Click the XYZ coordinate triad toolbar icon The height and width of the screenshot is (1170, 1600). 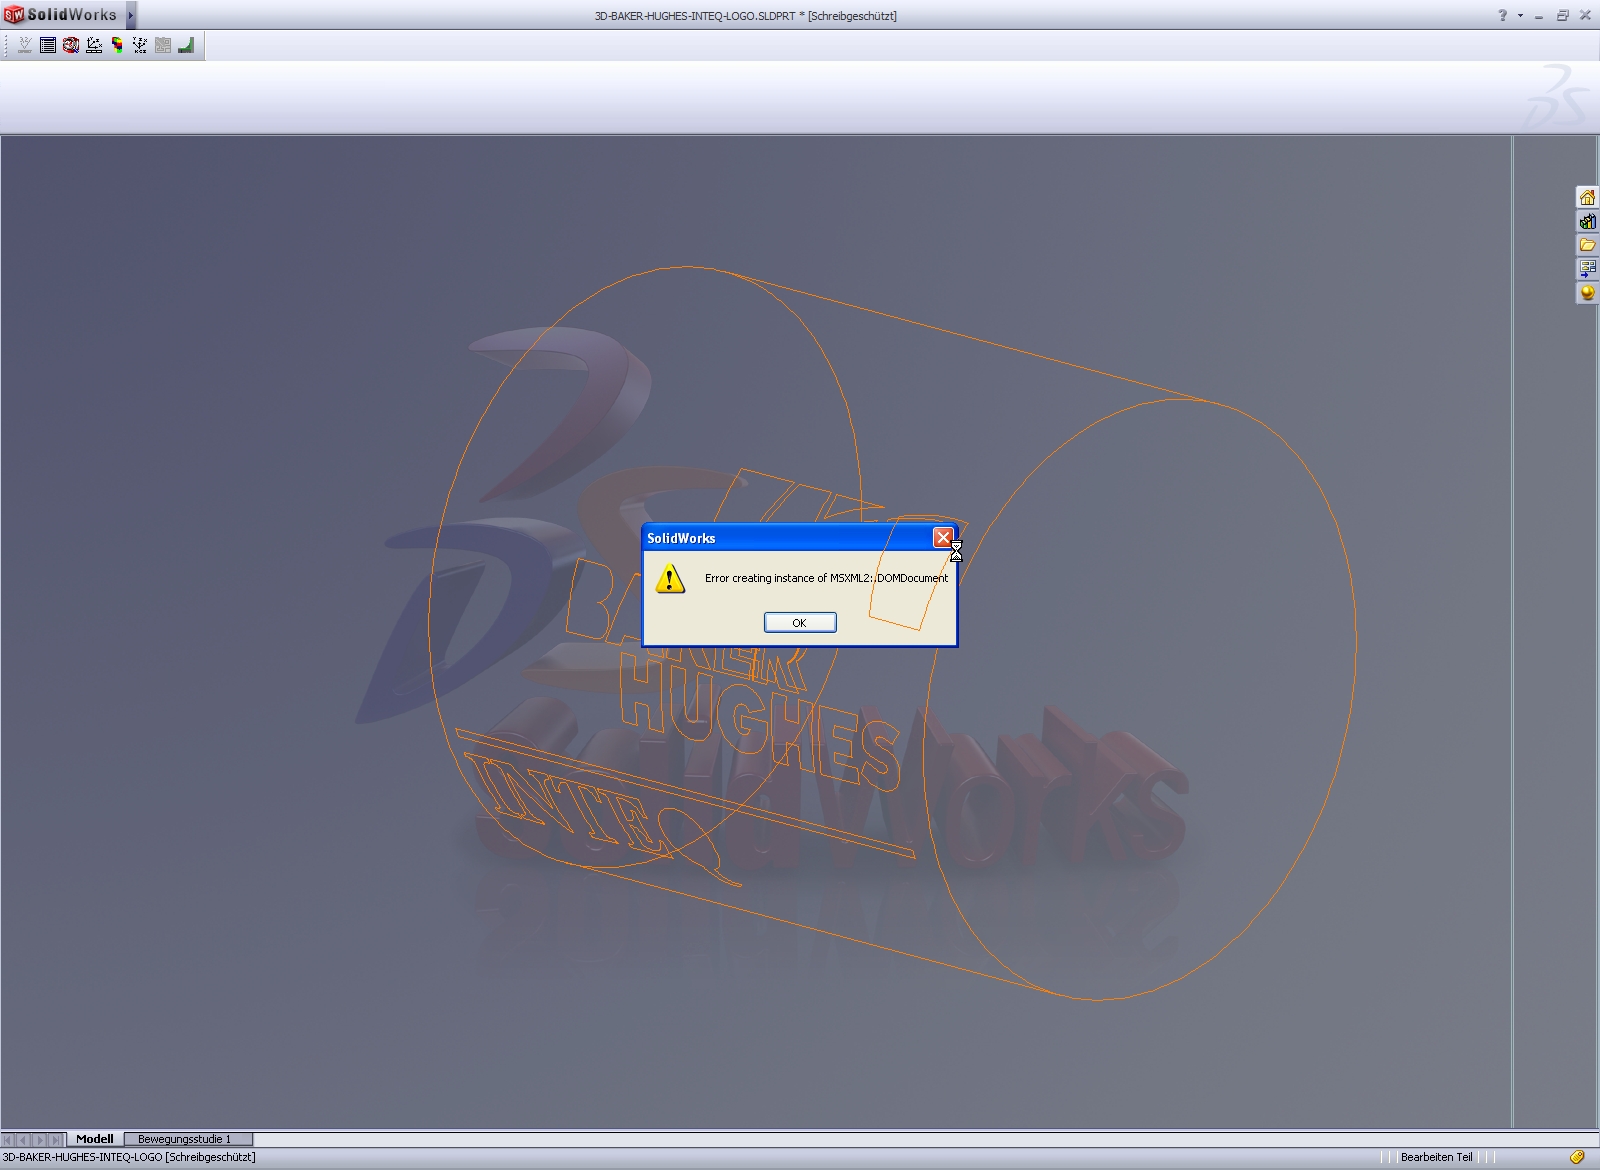[x=140, y=45]
